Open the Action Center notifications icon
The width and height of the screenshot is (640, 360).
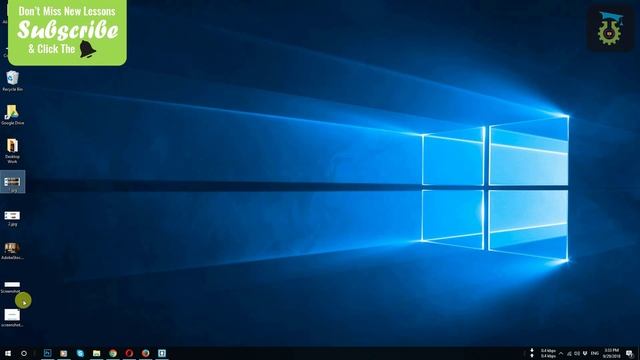(629, 353)
